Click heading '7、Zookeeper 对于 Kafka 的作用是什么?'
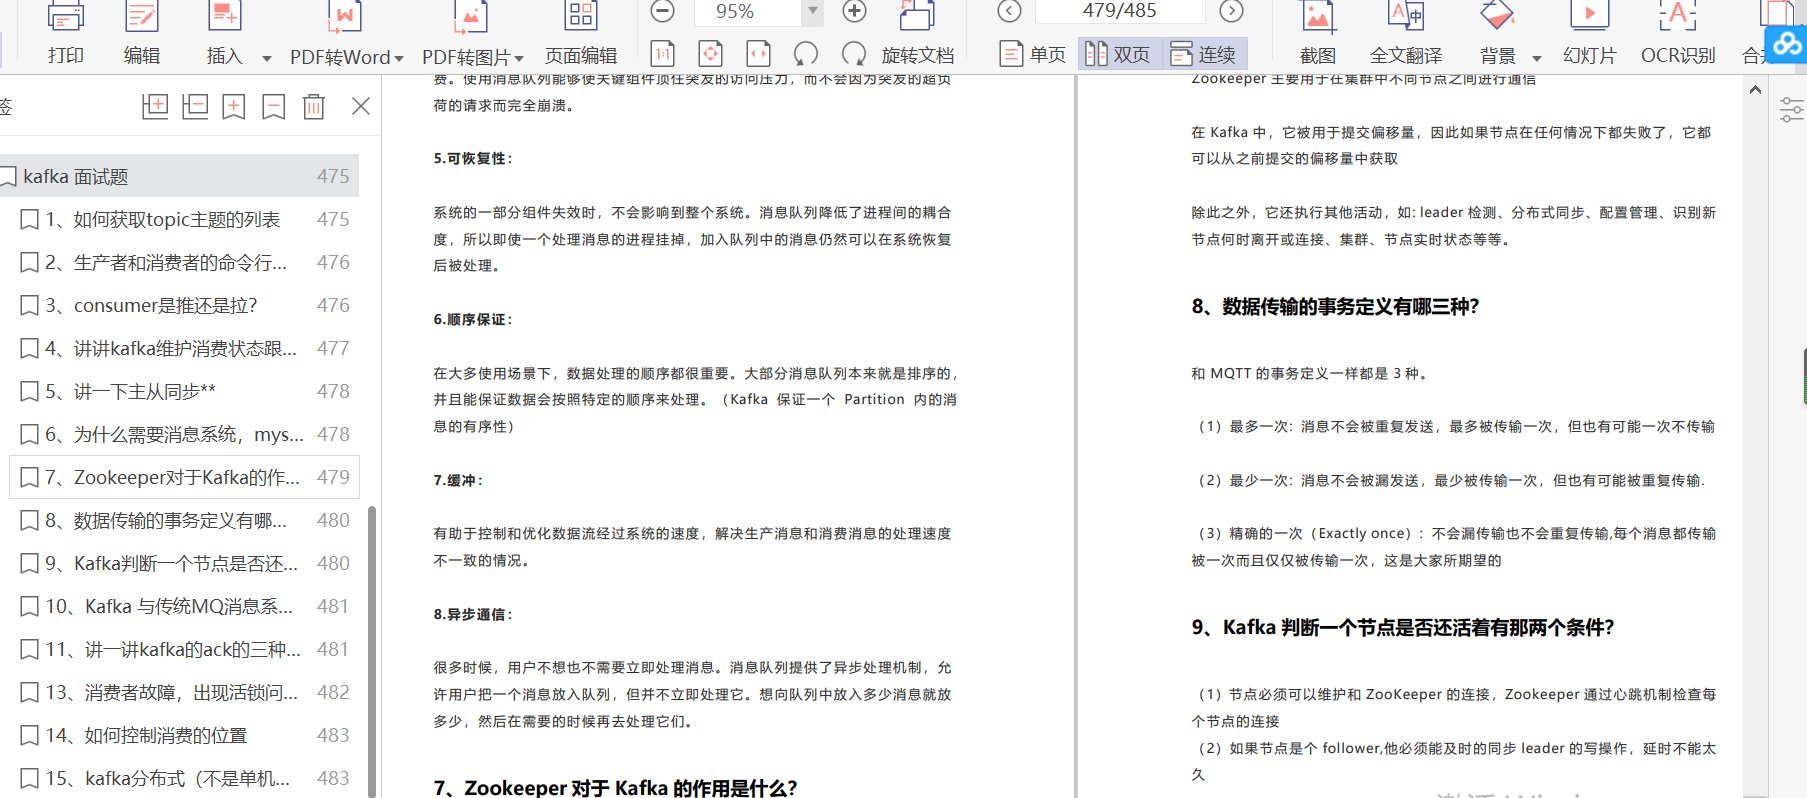This screenshot has height=798, width=1807. pos(615,788)
